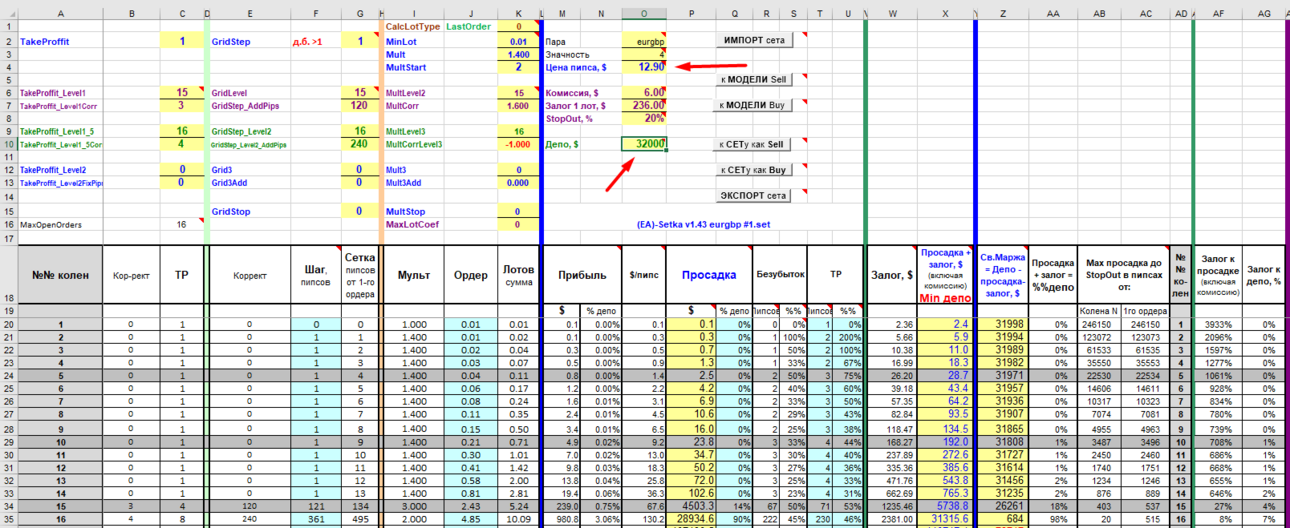Click the к МОДЕЛИ Buy button
This screenshot has height=528, width=1290.
point(755,105)
